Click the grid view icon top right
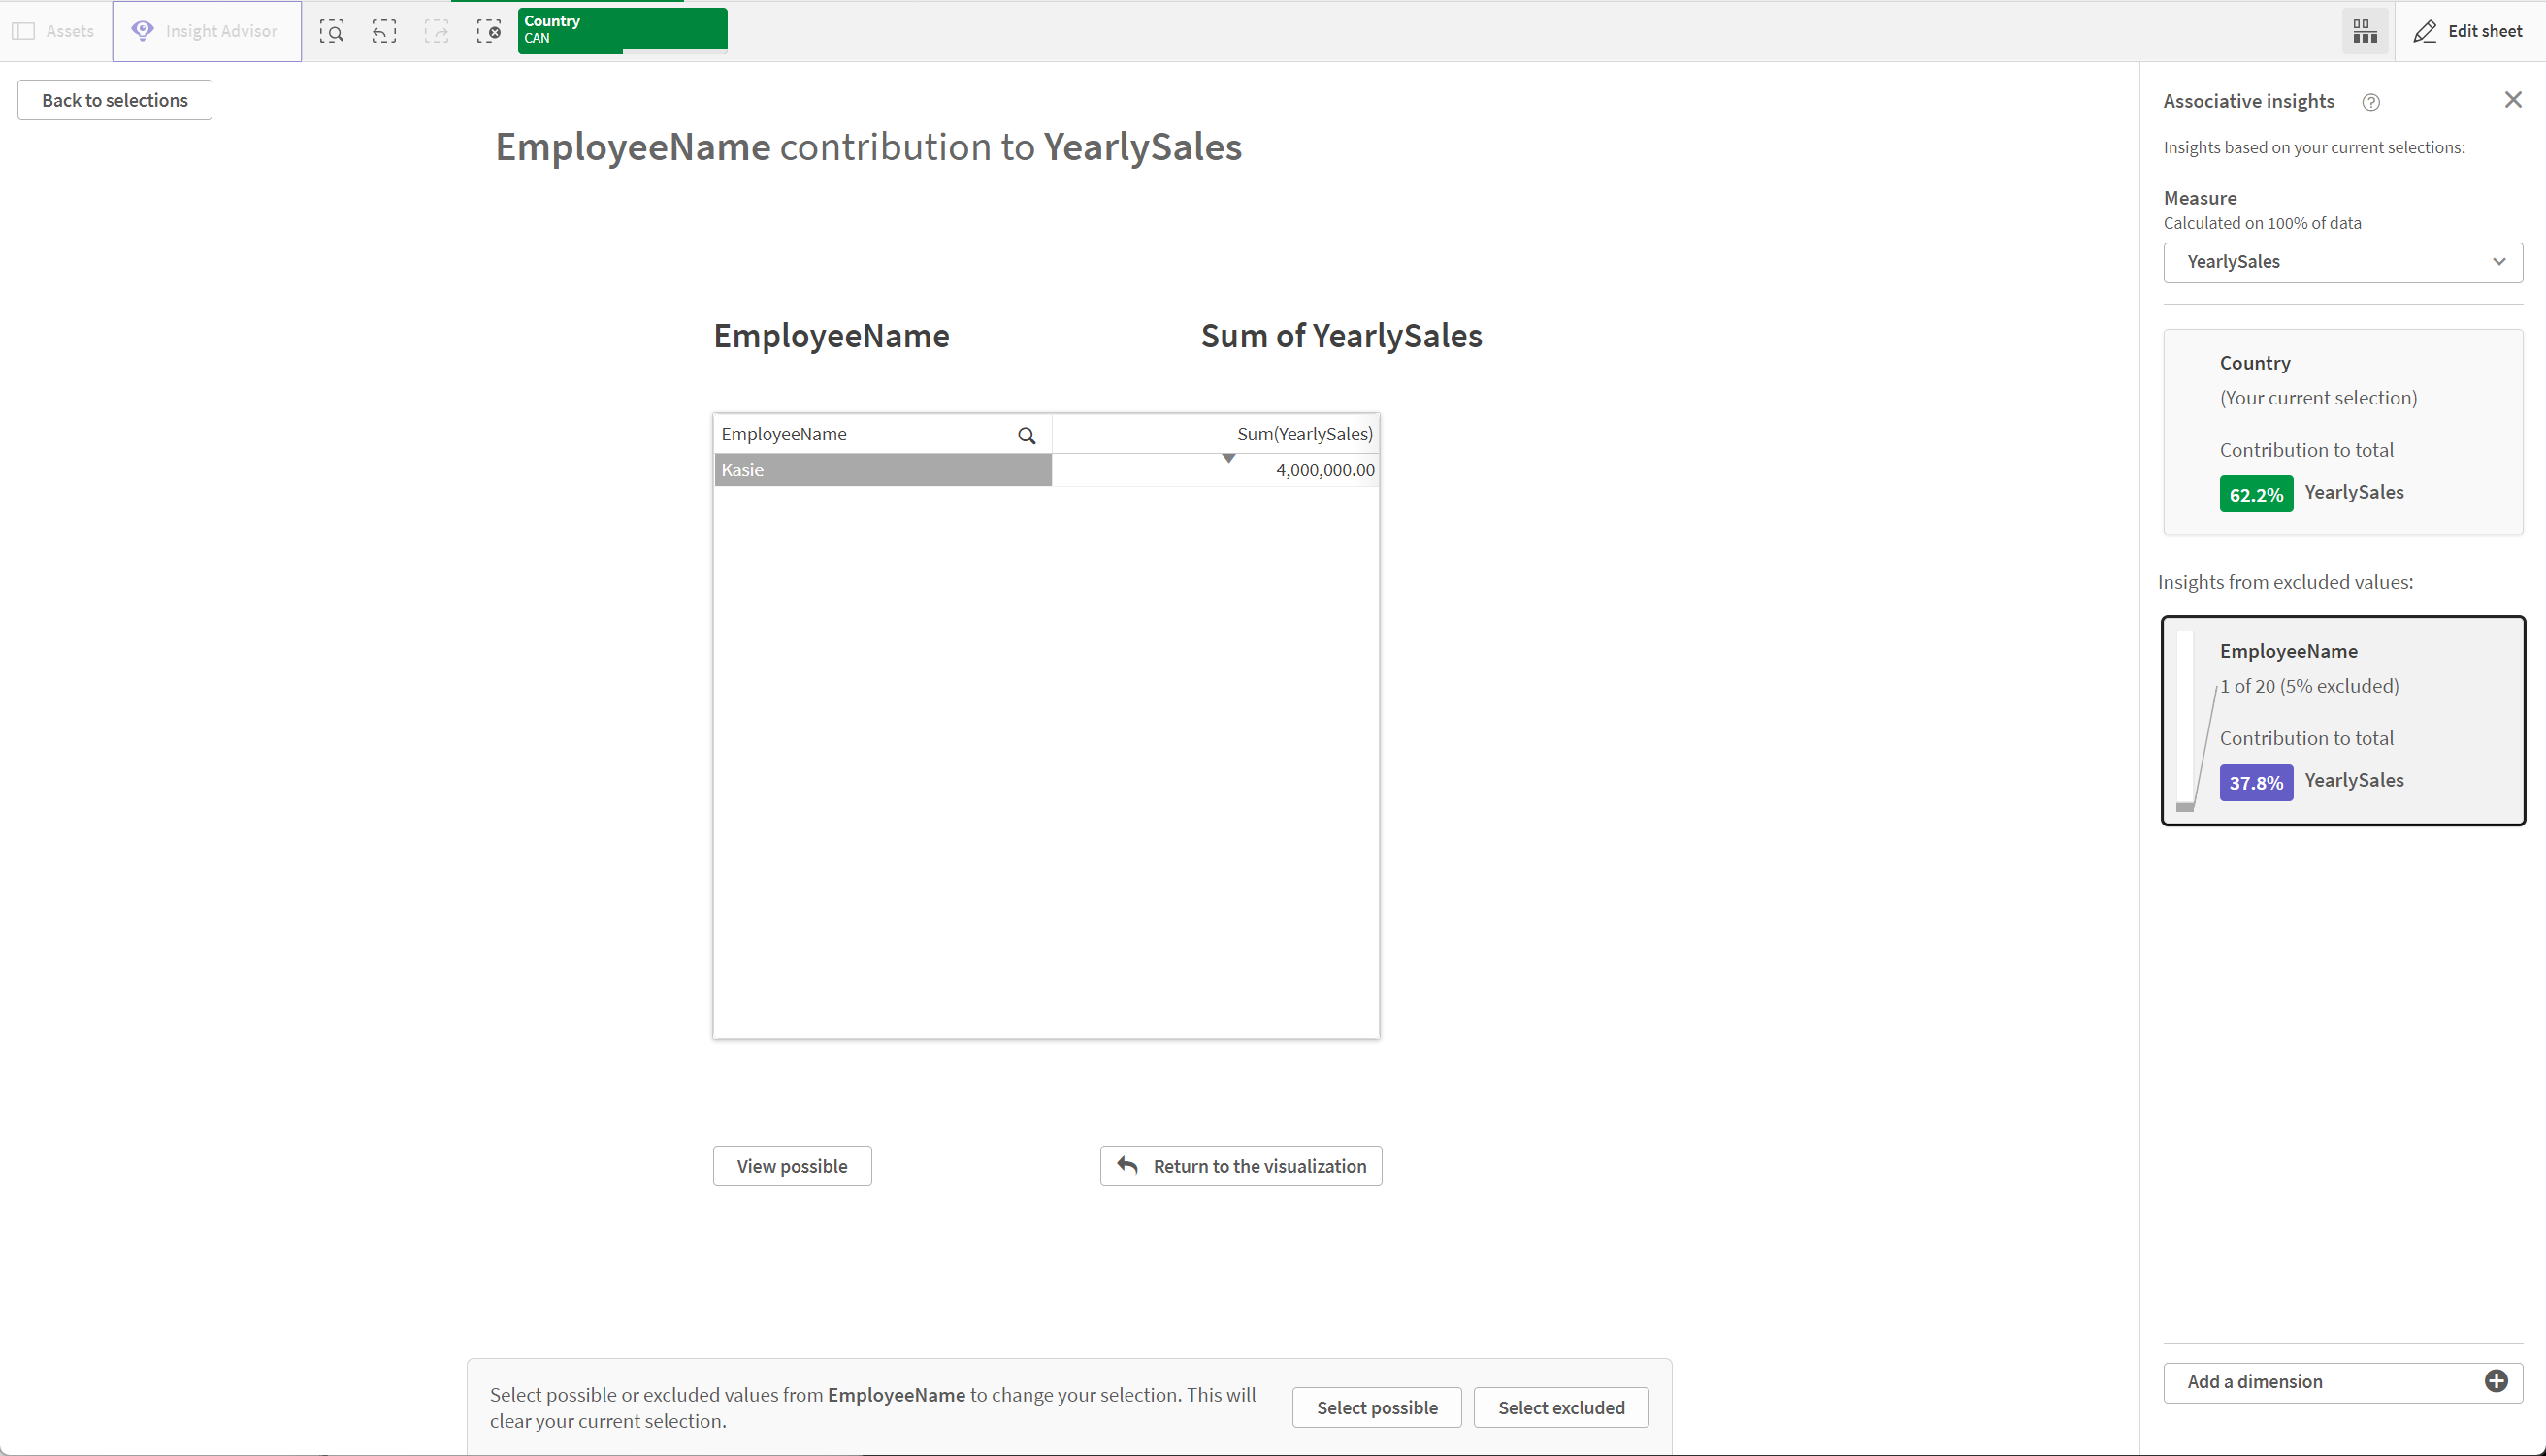The image size is (2546, 1456). coord(2365,30)
